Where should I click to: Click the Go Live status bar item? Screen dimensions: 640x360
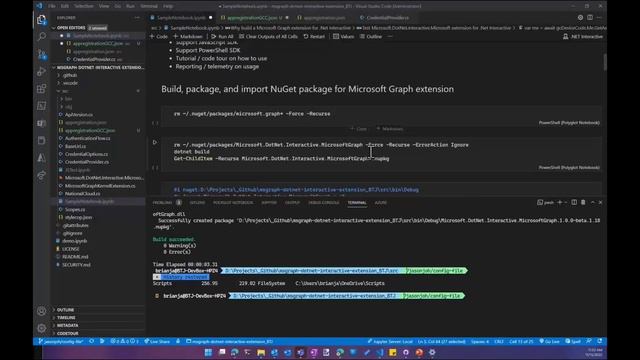pos(549,341)
